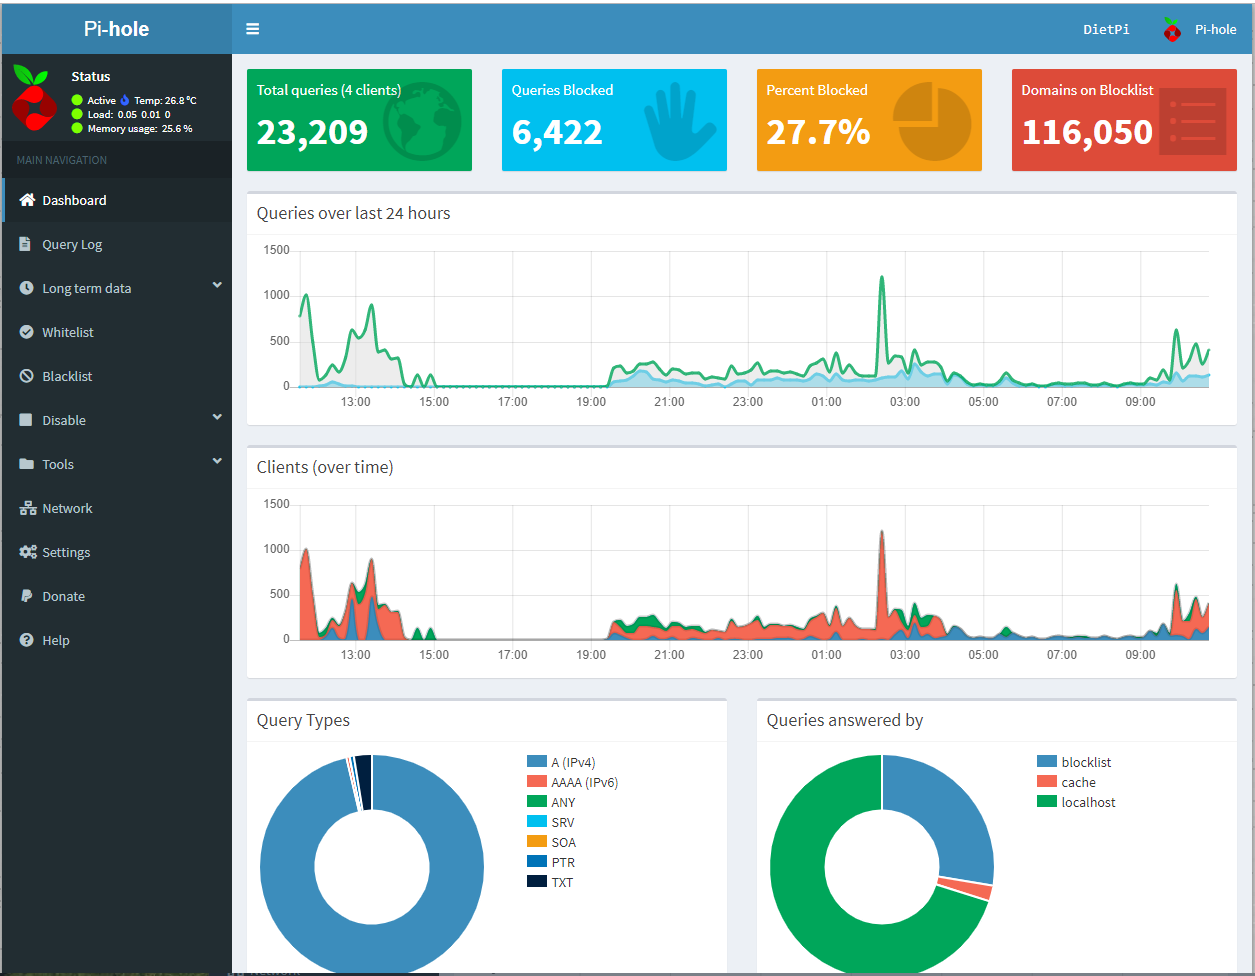Screen dimensions: 1255x976
Task: Open the Queries Blocked summary box
Action: pyautogui.click(x=614, y=120)
